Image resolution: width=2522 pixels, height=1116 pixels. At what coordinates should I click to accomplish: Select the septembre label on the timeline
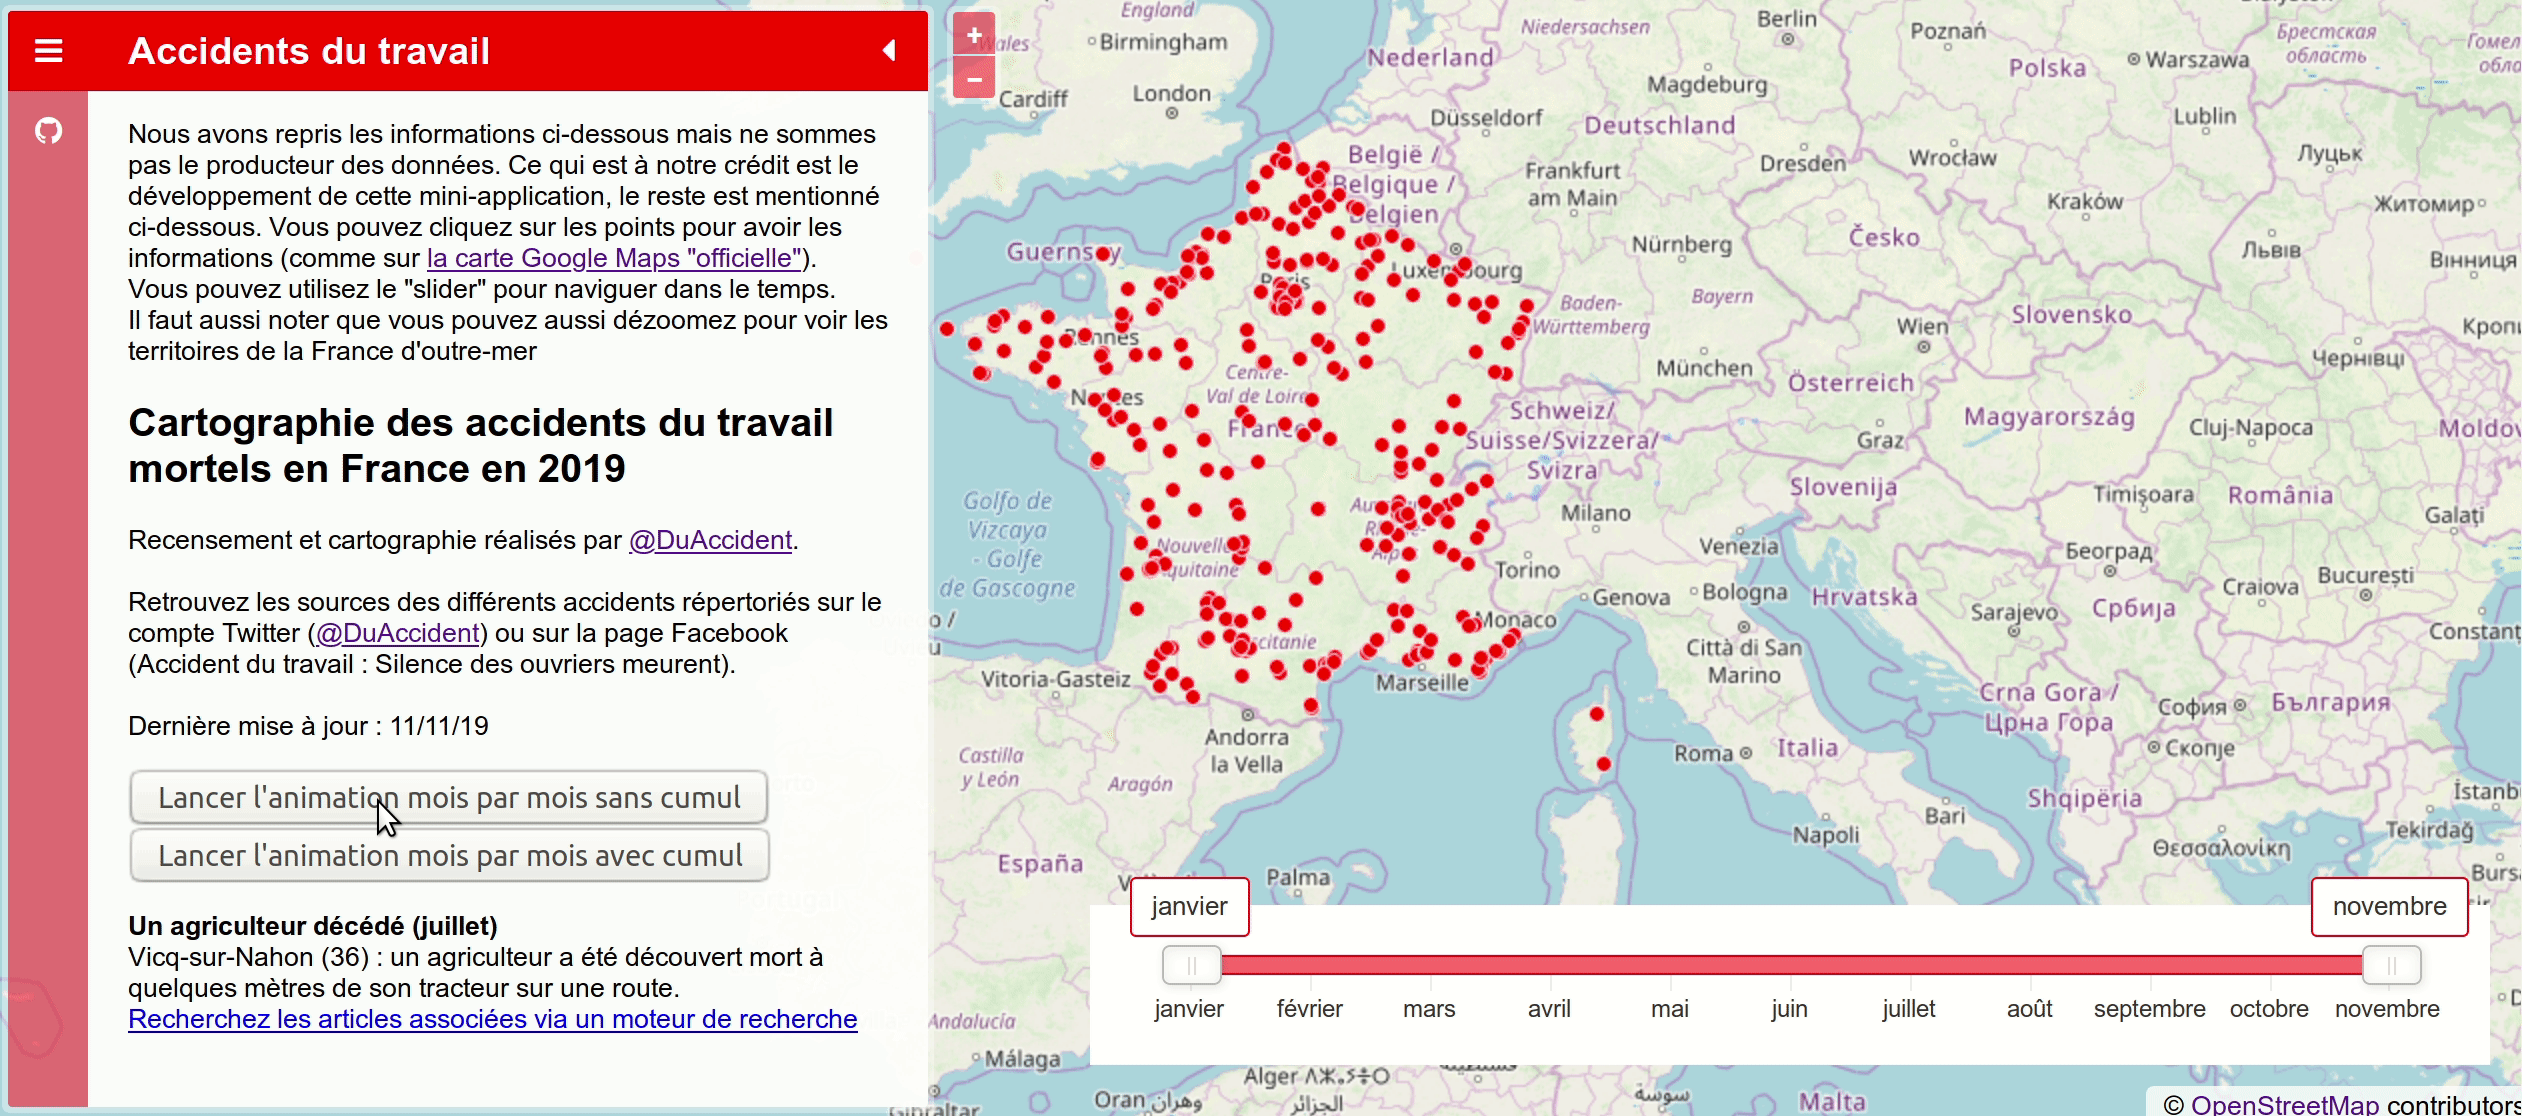pyautogui.click(x=2149, y=1009)
